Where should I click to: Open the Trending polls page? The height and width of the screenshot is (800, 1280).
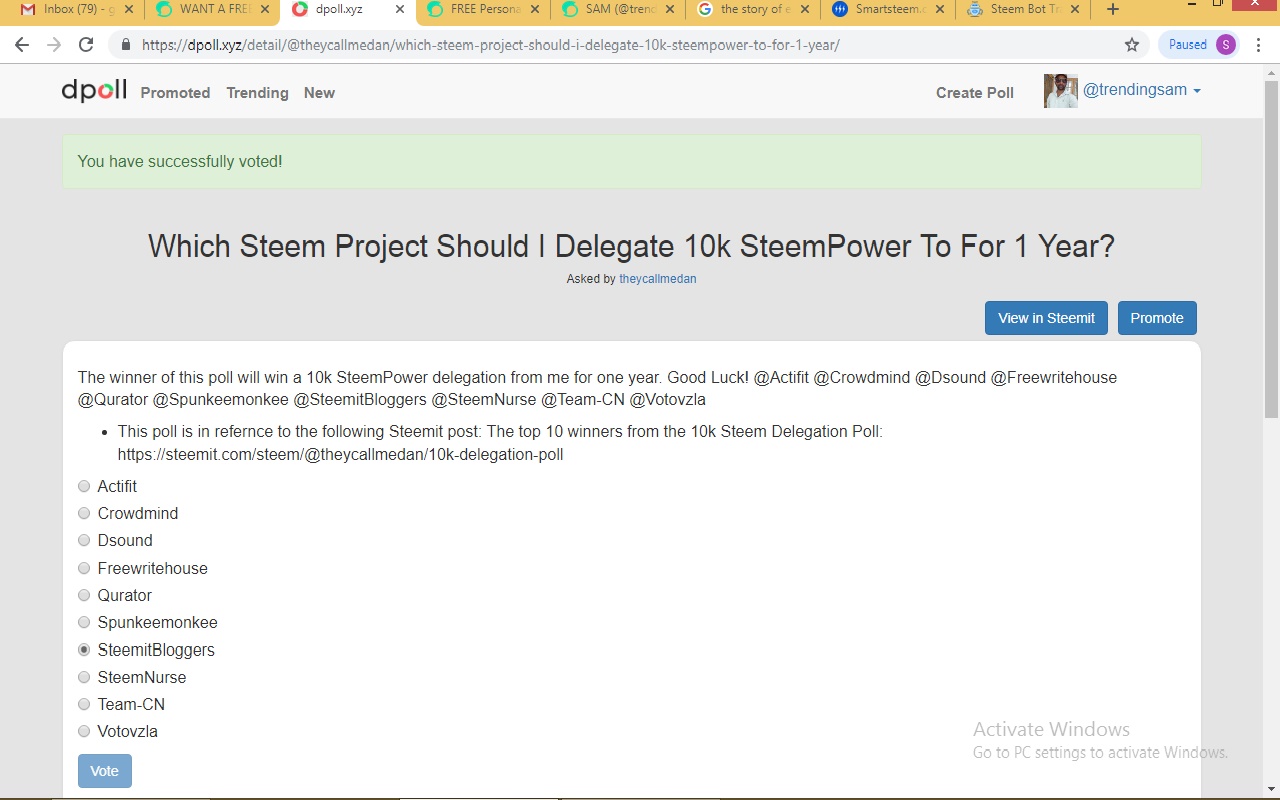click(257, 93)
